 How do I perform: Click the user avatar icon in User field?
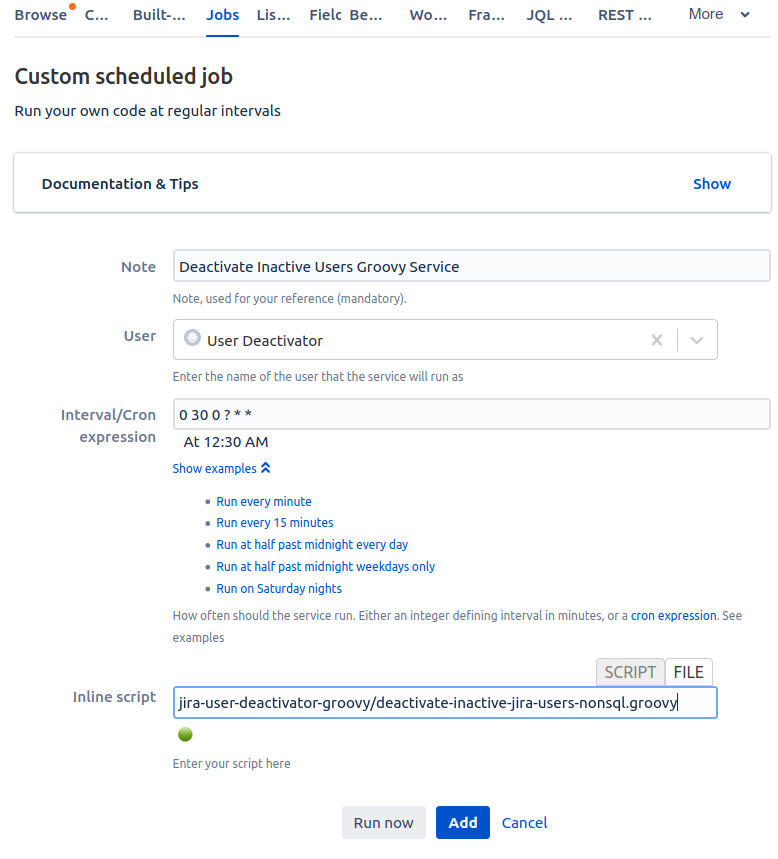click(x=193, y=339)
